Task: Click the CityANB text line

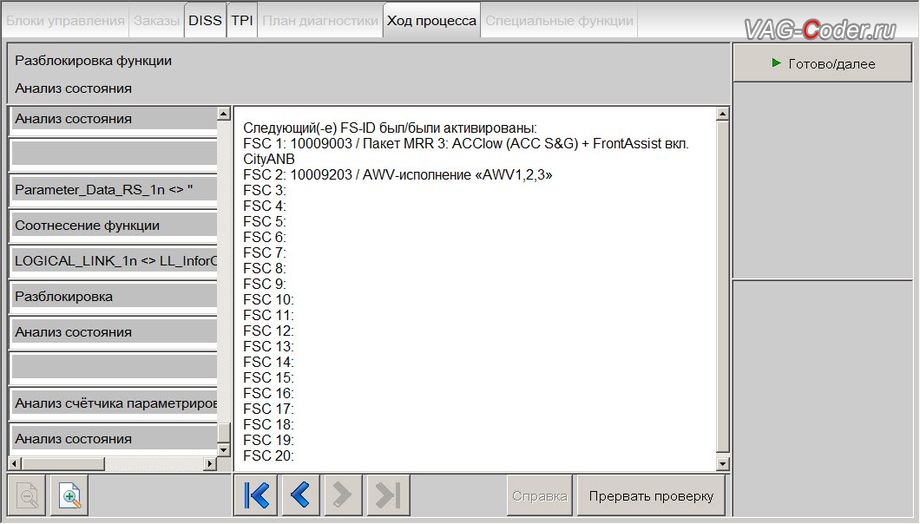Action: click(269, 159)
